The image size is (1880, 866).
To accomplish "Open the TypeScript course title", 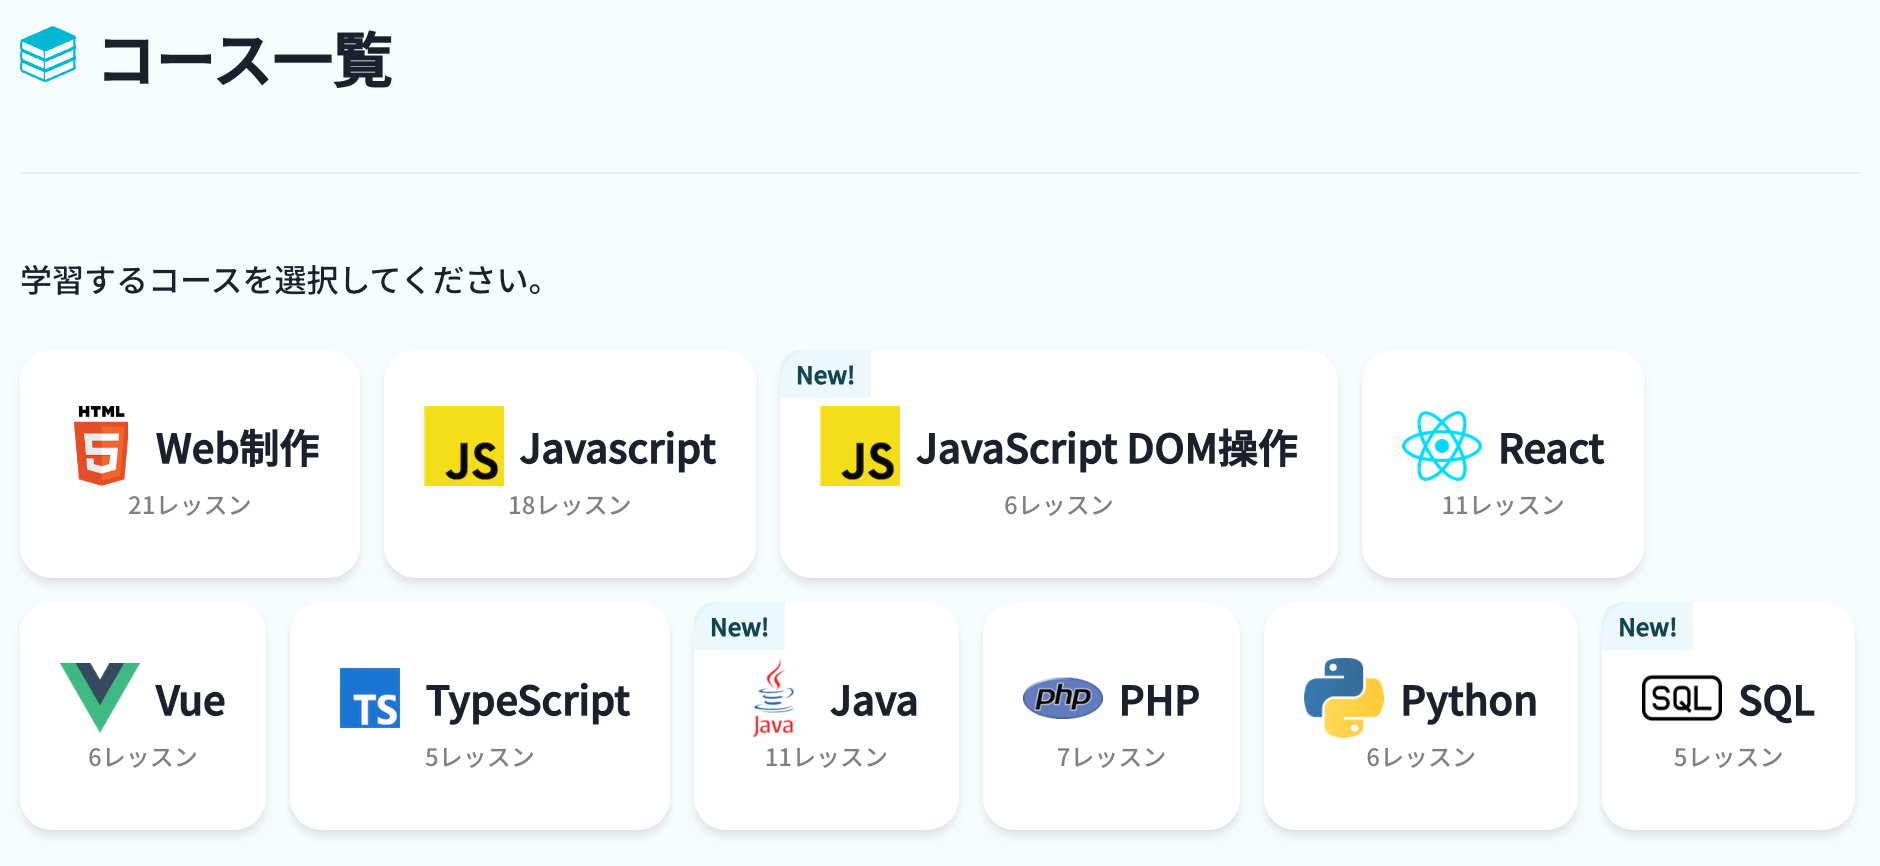I will pyautogui.click(x=528, y=700).
